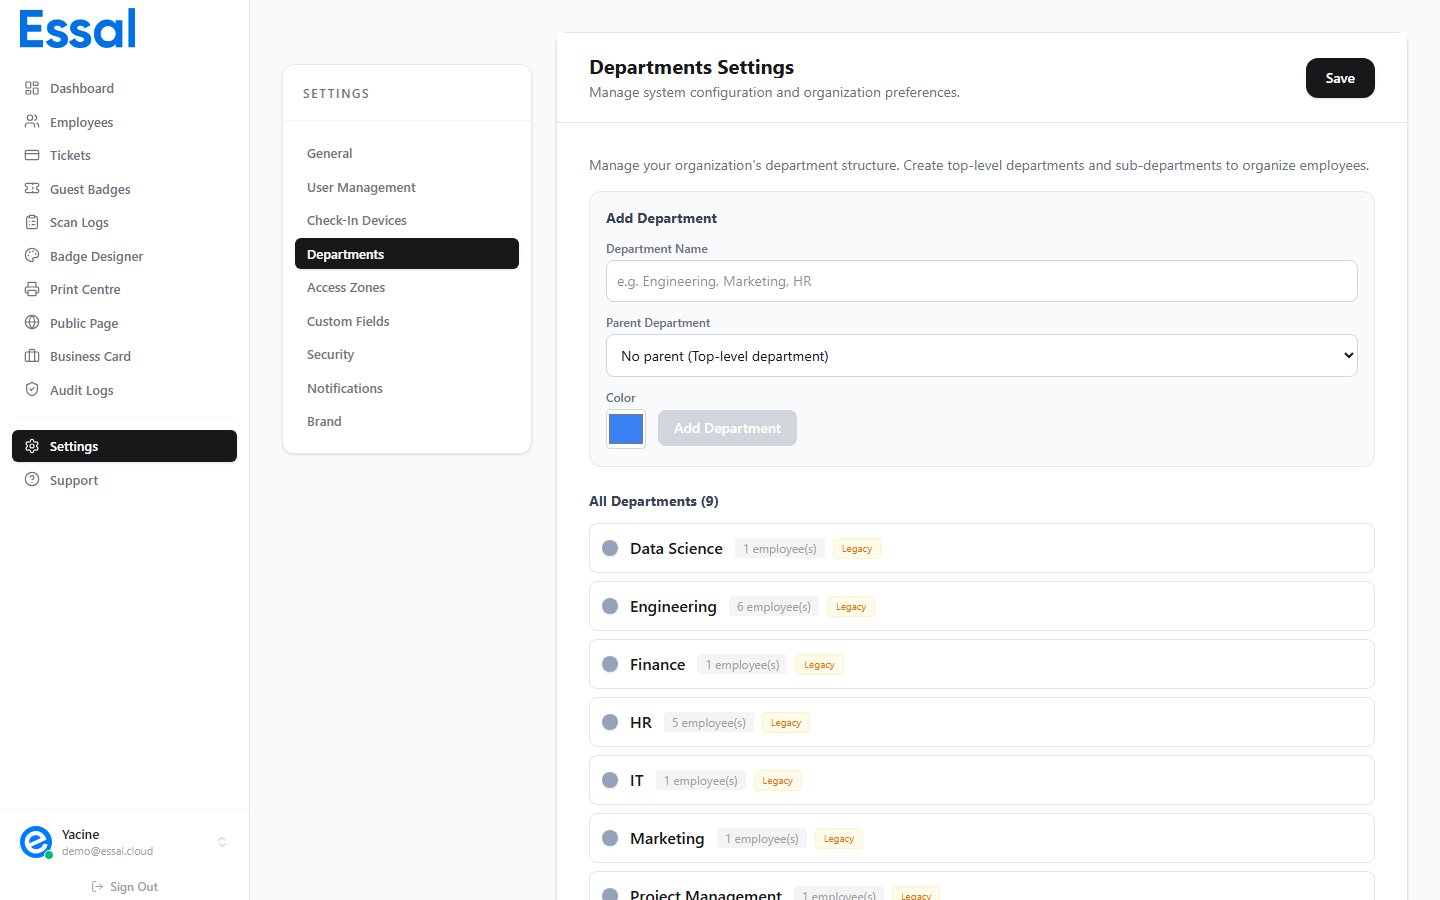Screen dimensions: 1440x900
Task: Click the Sign Out link
Action: [x=125, y=887]
